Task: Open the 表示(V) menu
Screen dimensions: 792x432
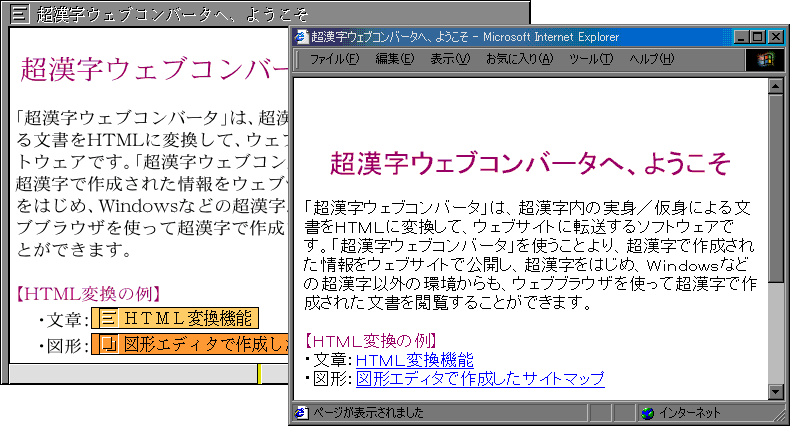Action: [x=449, y=59]
